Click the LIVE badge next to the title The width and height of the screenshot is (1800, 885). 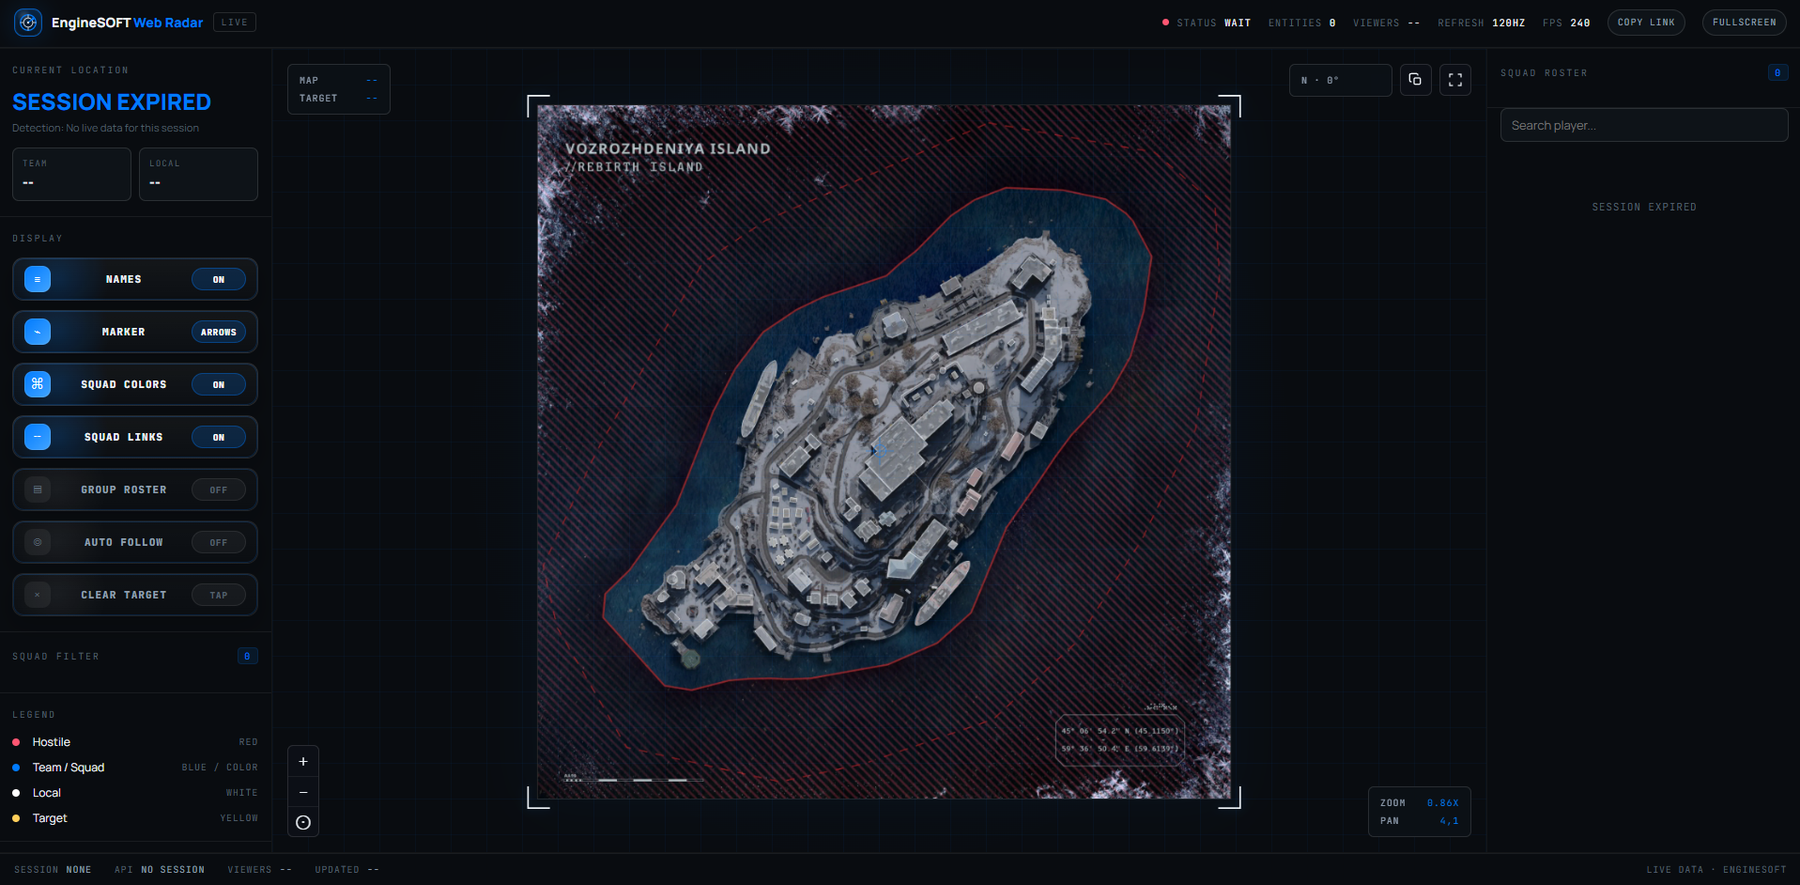[x=234, y=22]
